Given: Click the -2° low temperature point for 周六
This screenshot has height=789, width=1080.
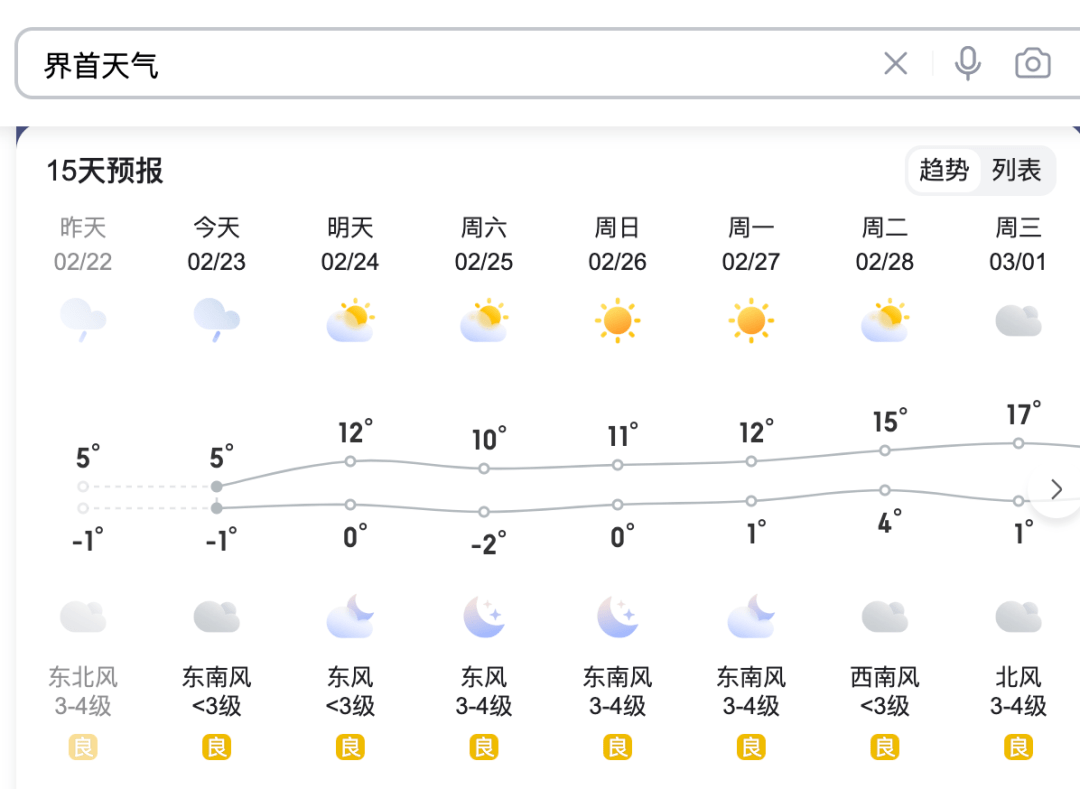Looking at the screenshot, I should click(x=484, y=512).
